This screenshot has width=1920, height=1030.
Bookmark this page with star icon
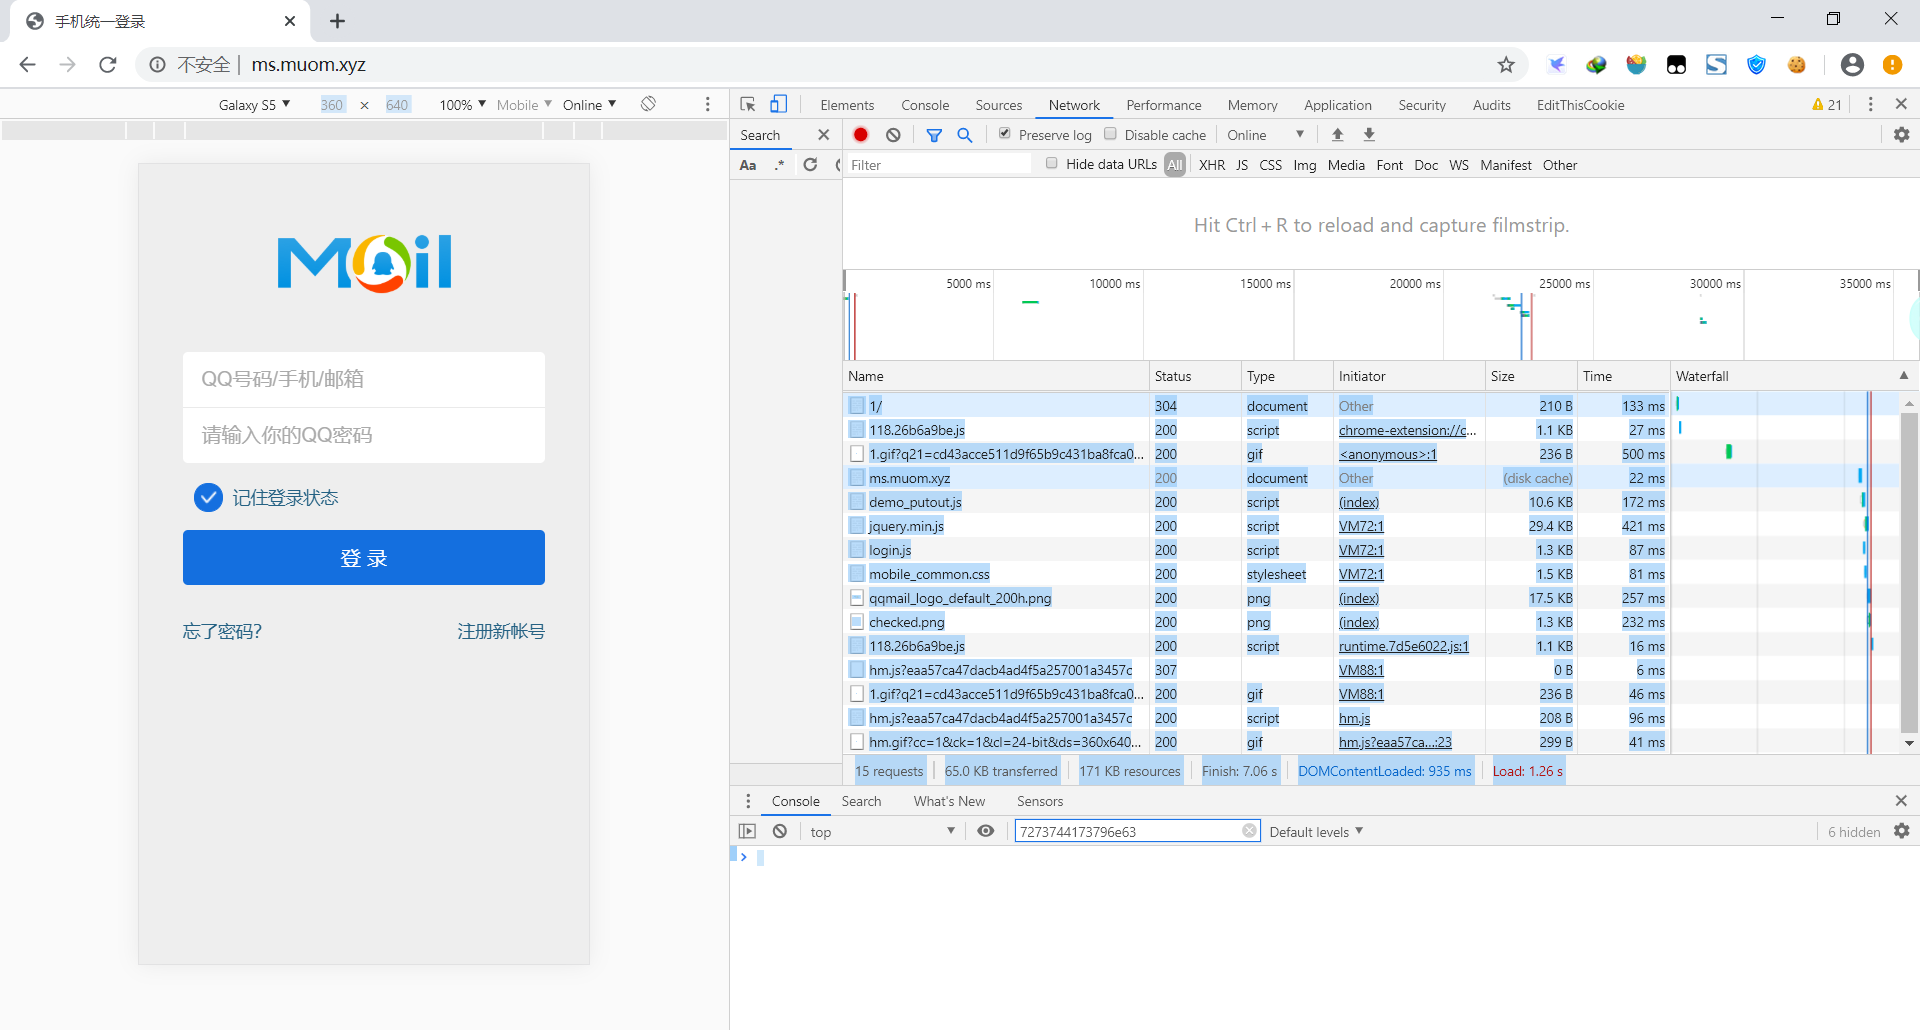(x=1506, y=65)
